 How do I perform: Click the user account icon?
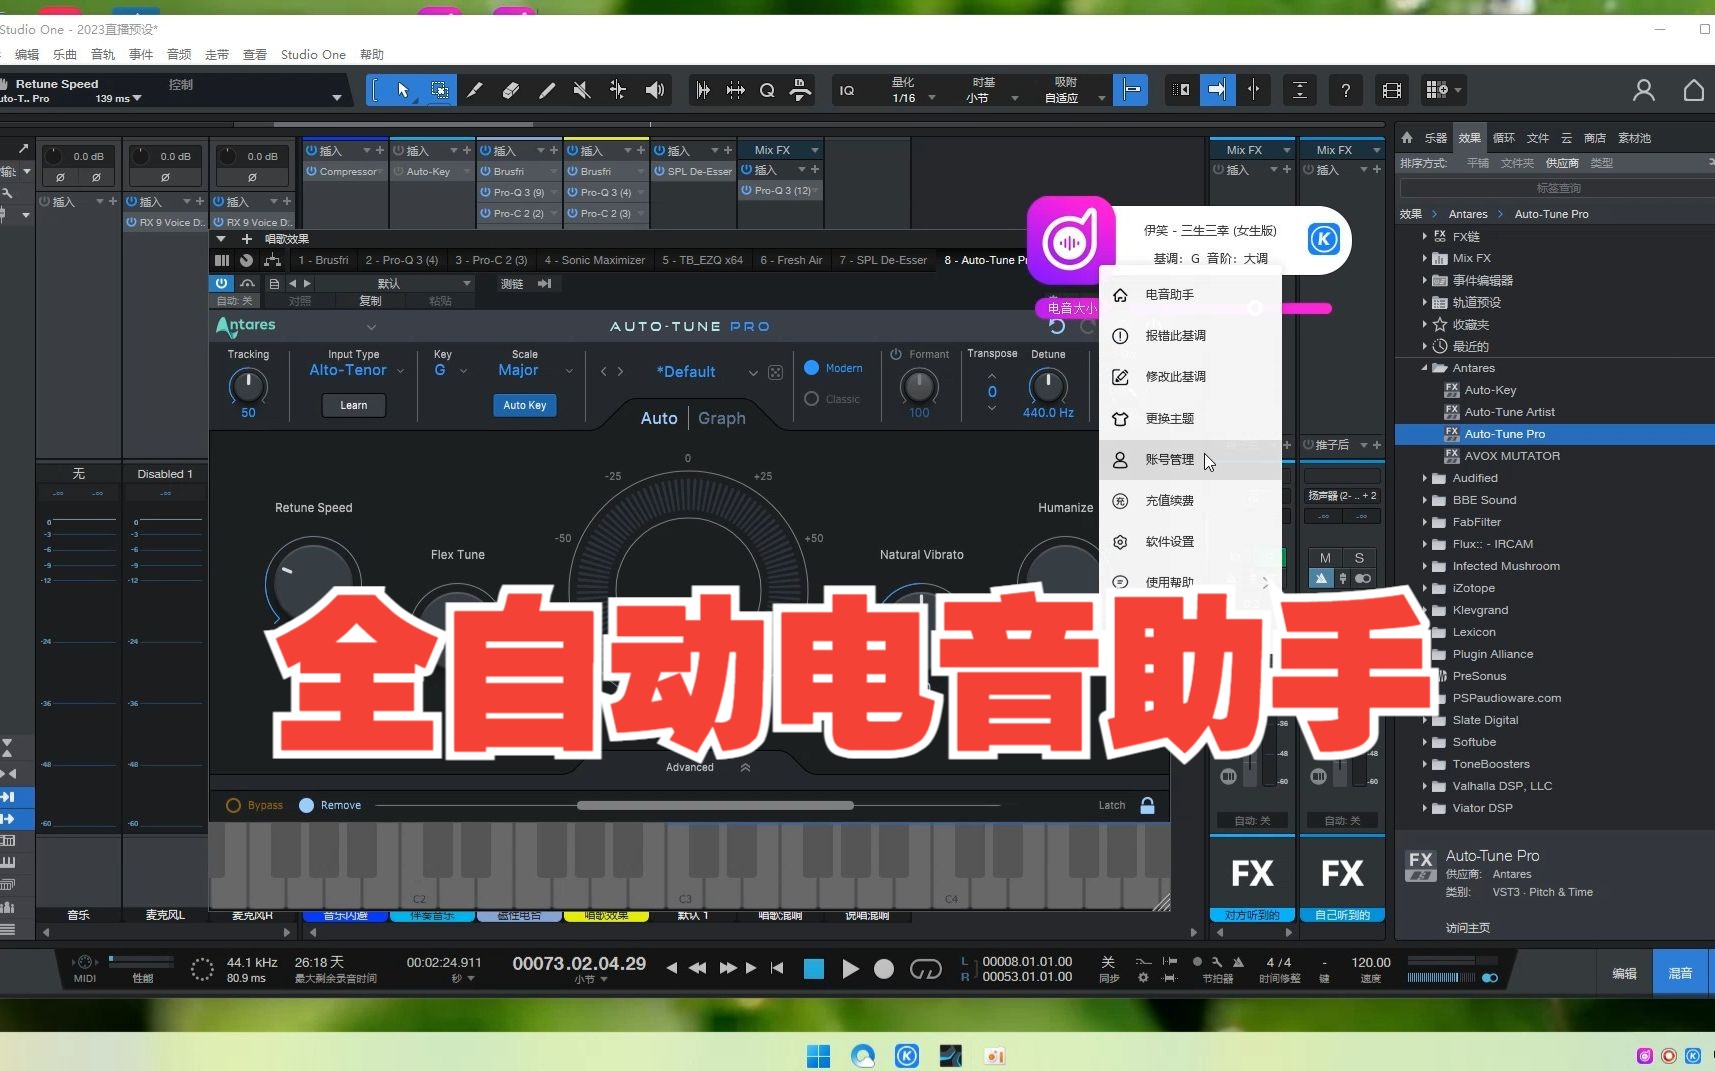pos(1643,90)
